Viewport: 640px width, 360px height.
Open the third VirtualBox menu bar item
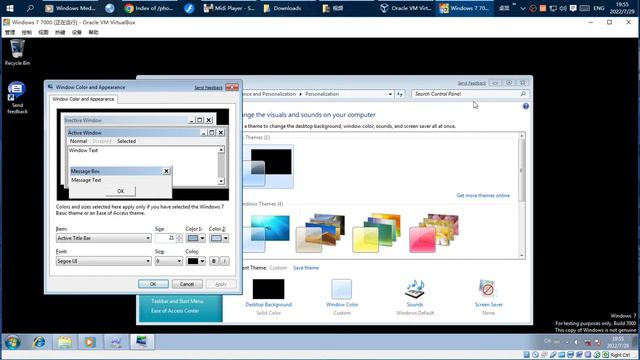pyautogui.click(x=43, y=32)
